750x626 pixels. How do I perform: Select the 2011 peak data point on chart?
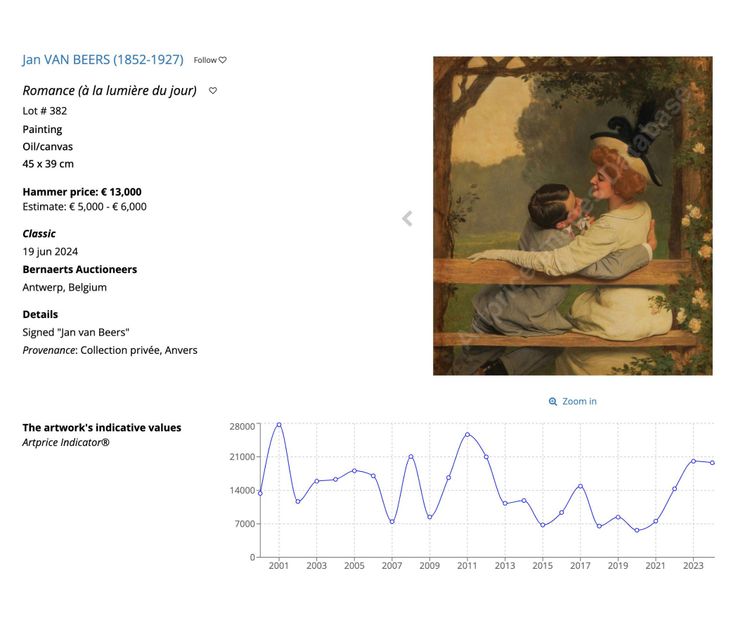pyautogui.click(x=467, y=435)
